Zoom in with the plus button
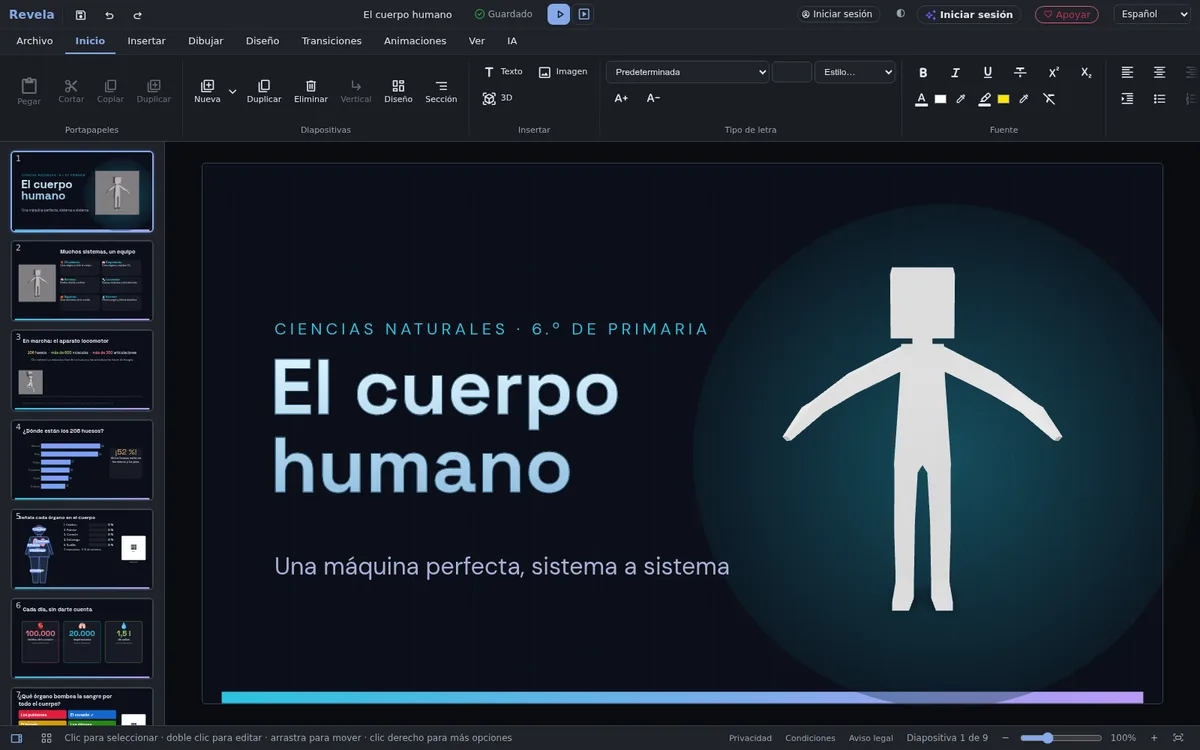The height and width of the screenshot is (750, 1200). coord(1154,738)
